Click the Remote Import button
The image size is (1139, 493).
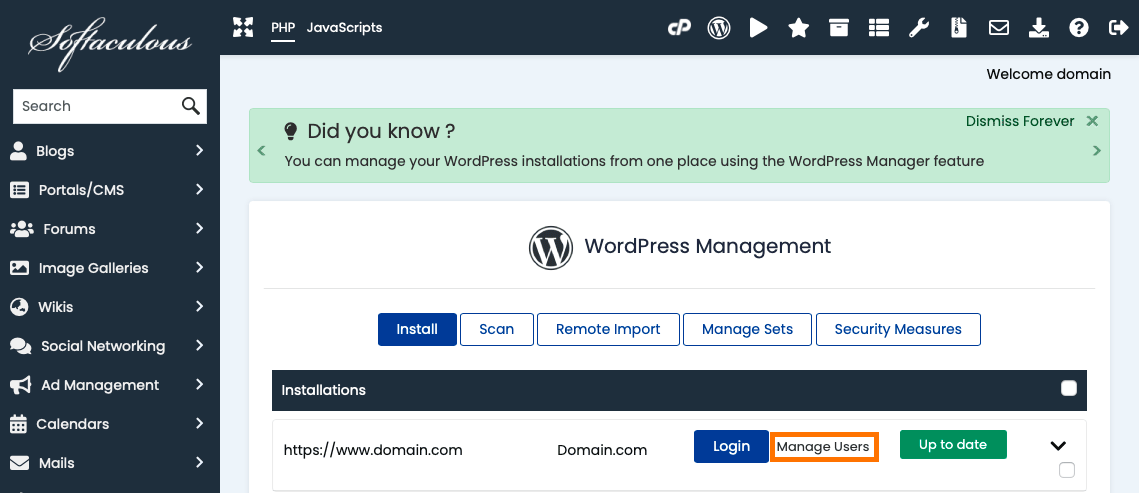click(608, 330)
